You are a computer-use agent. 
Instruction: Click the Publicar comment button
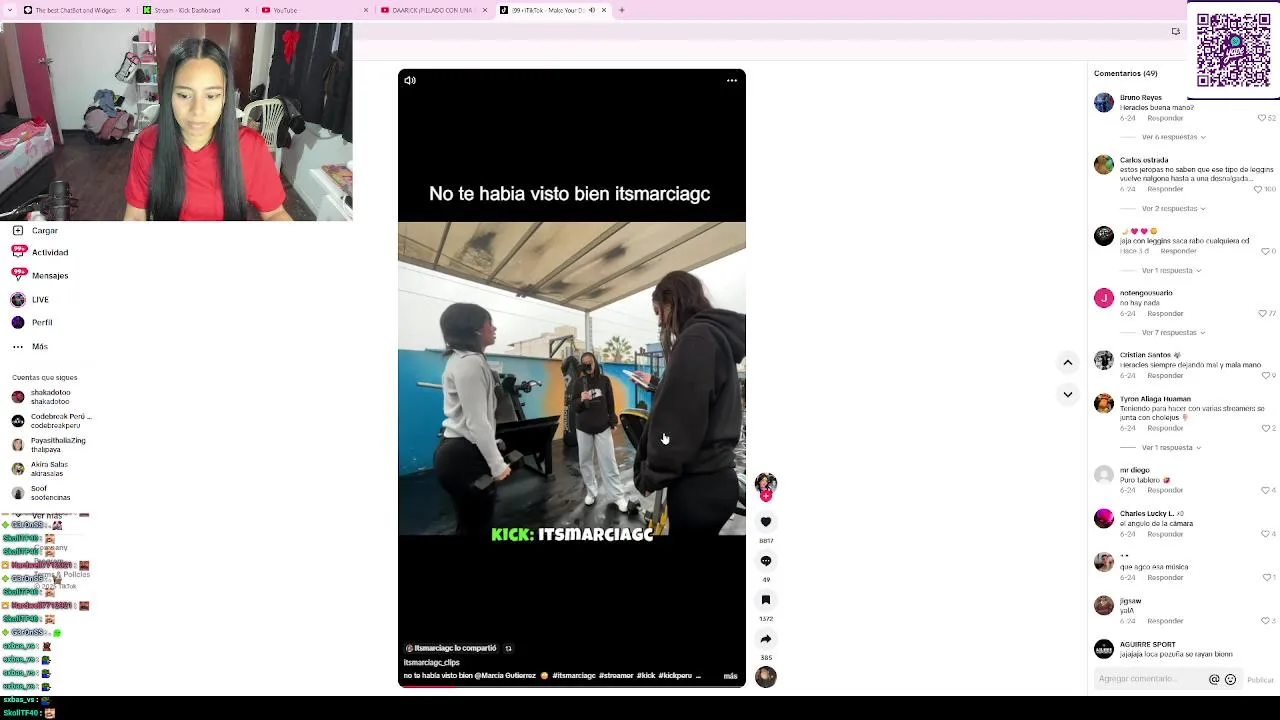point(1260,680)
